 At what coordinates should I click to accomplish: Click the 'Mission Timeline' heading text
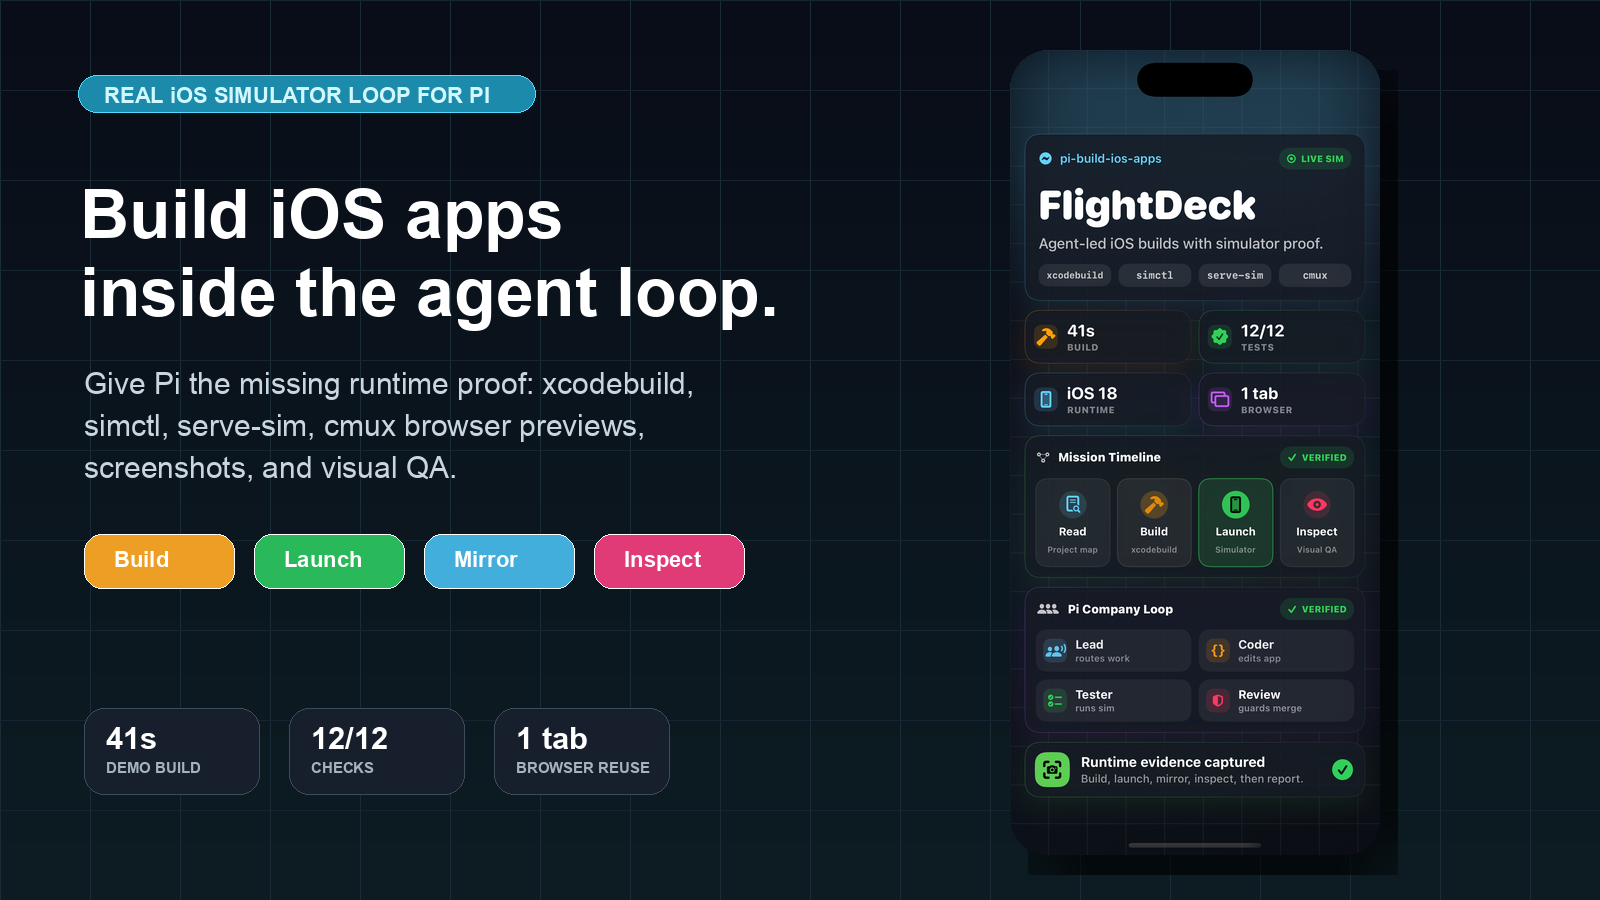[1109, 457]
